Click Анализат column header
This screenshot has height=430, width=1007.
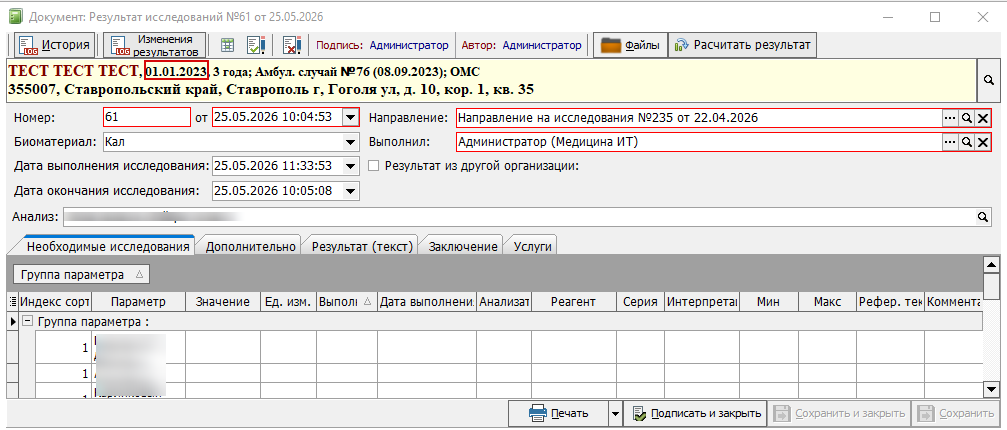coord(504,302)
